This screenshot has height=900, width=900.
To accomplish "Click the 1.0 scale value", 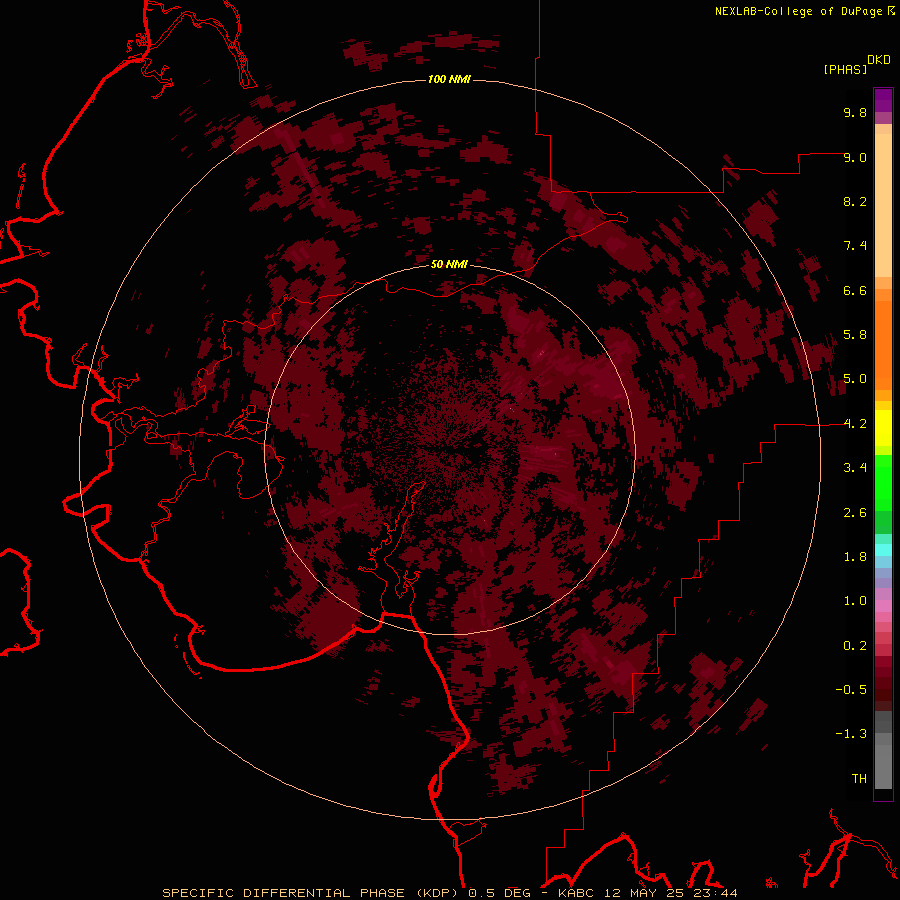I will coord(855,601).
